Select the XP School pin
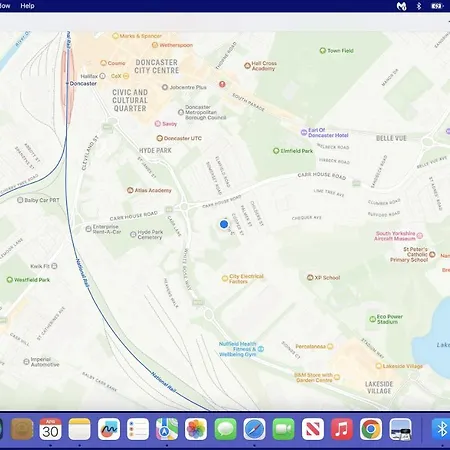 click(x=310, y=277)
